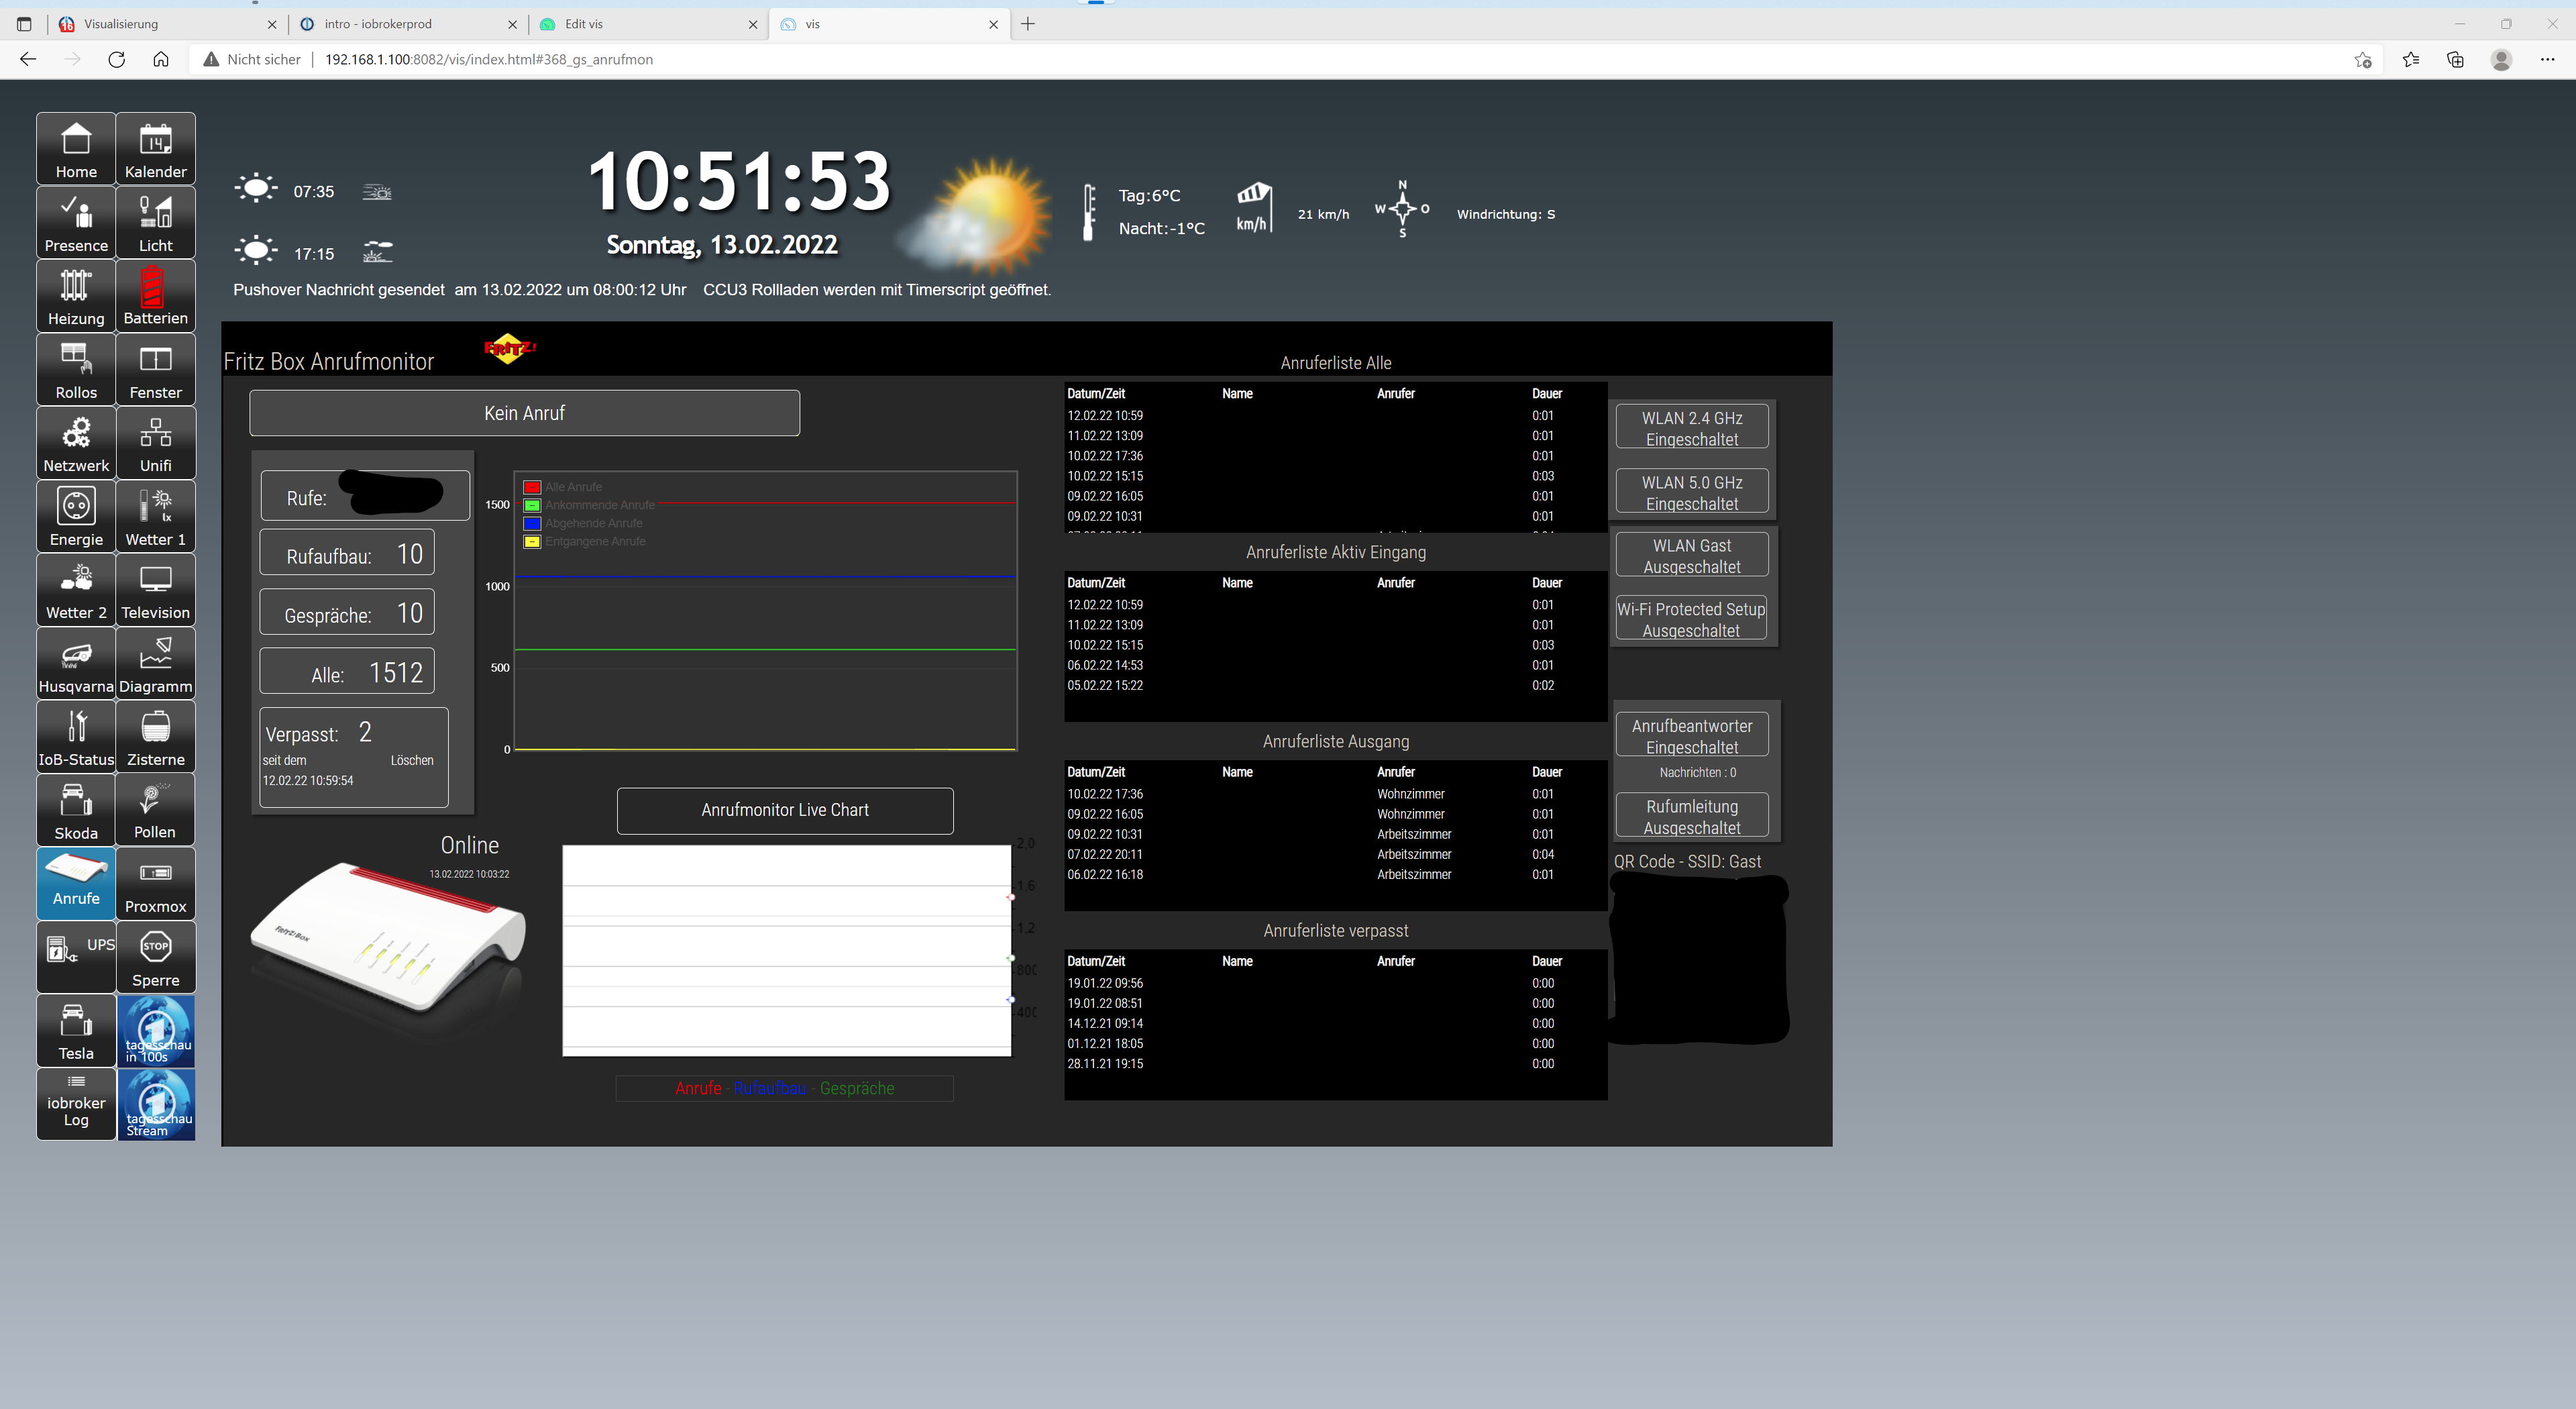Image resolution: width=2576 pixels, height=1409 pixels.
Task: Open the Proxmox server icon
Action: click(x=155, y=883)
